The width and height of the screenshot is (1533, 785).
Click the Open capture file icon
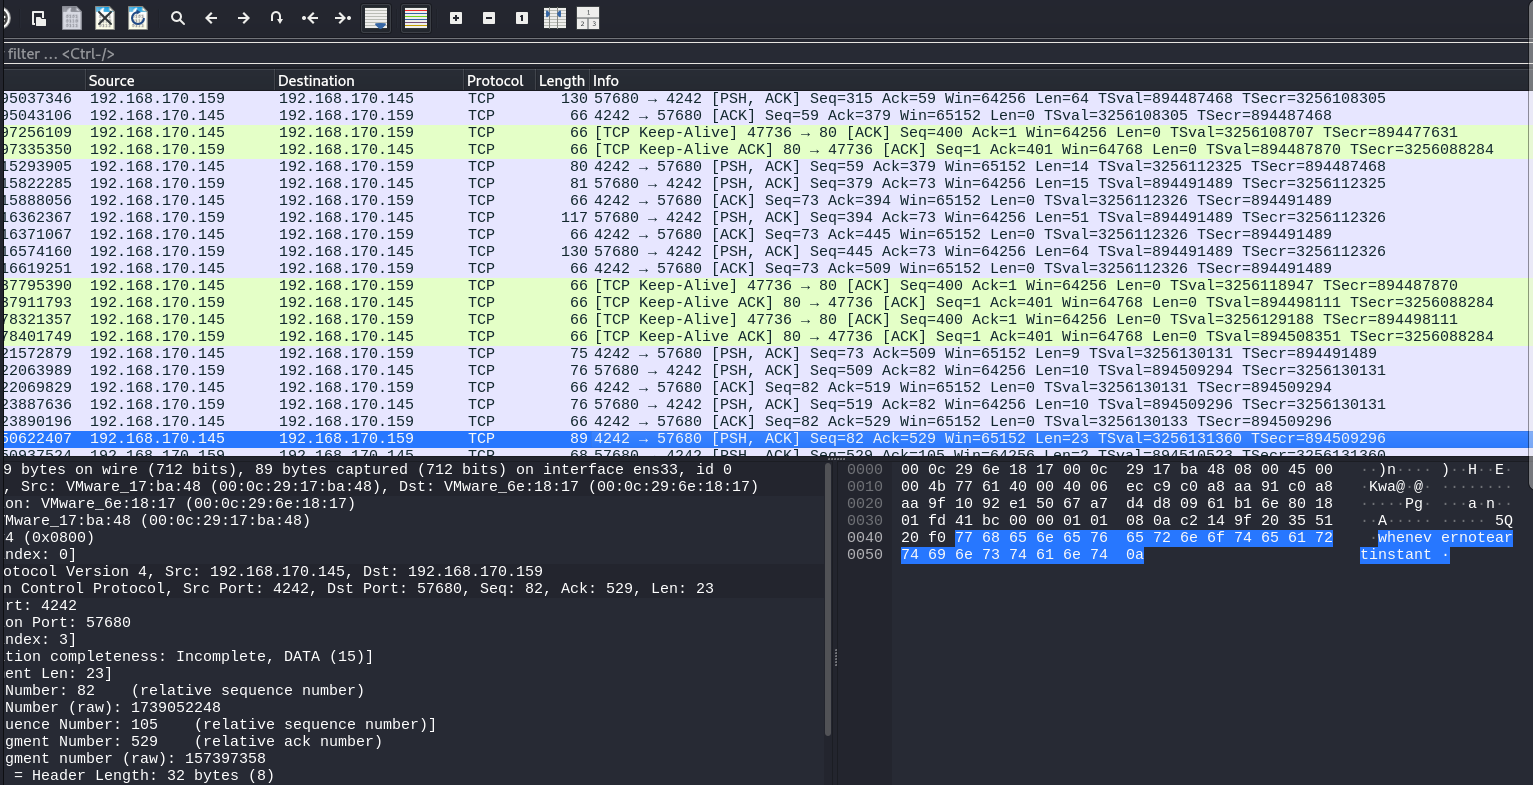pyautogui.click(x=39, y=18)
